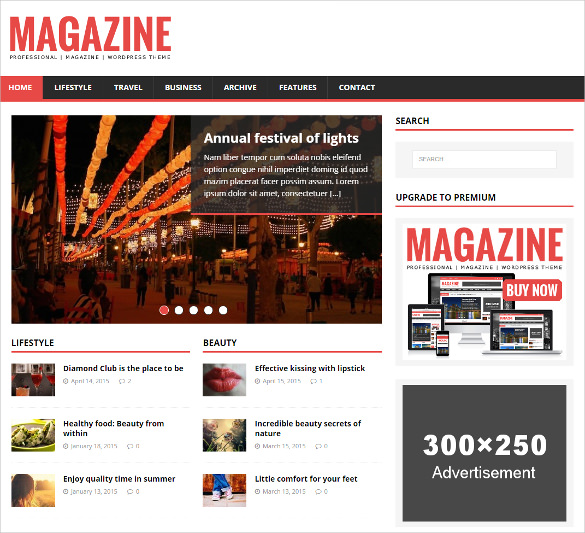
Task: Select the fourth slider dot
Action: click(208, 310)
